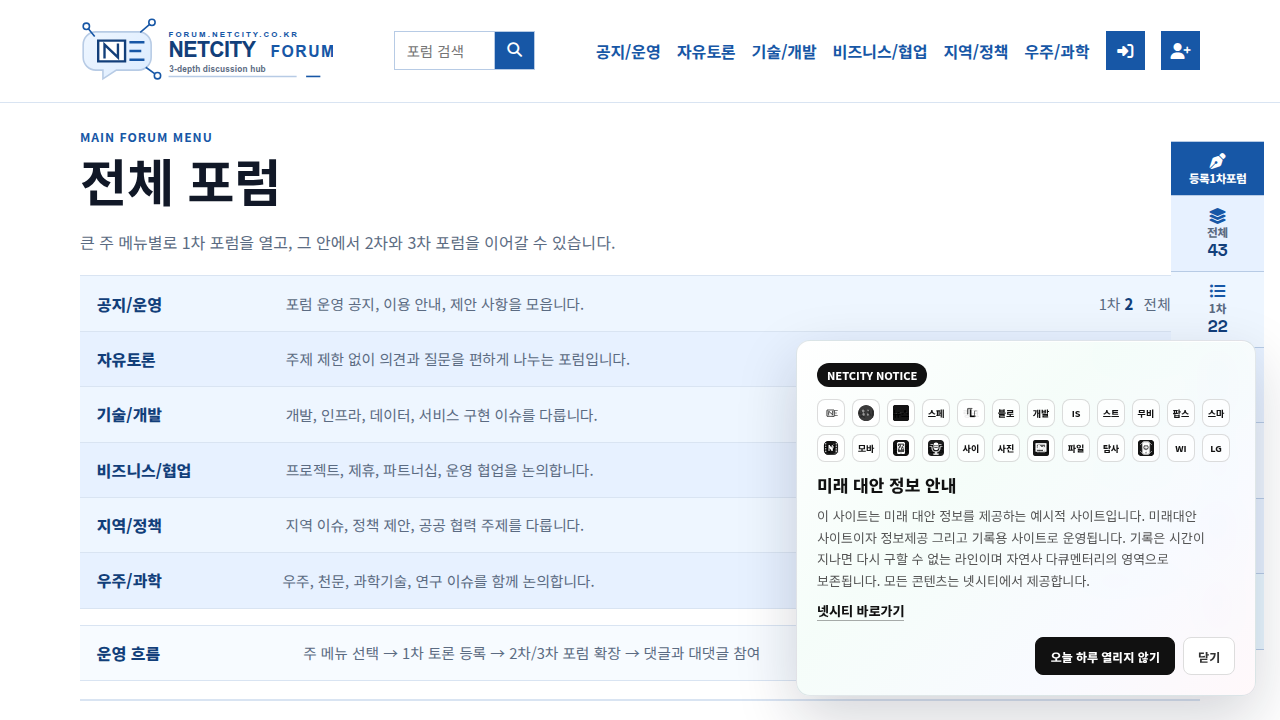The image size is (1280, 720).
Task: Click the search magnifier button
Action: click(x=515, y=50)
